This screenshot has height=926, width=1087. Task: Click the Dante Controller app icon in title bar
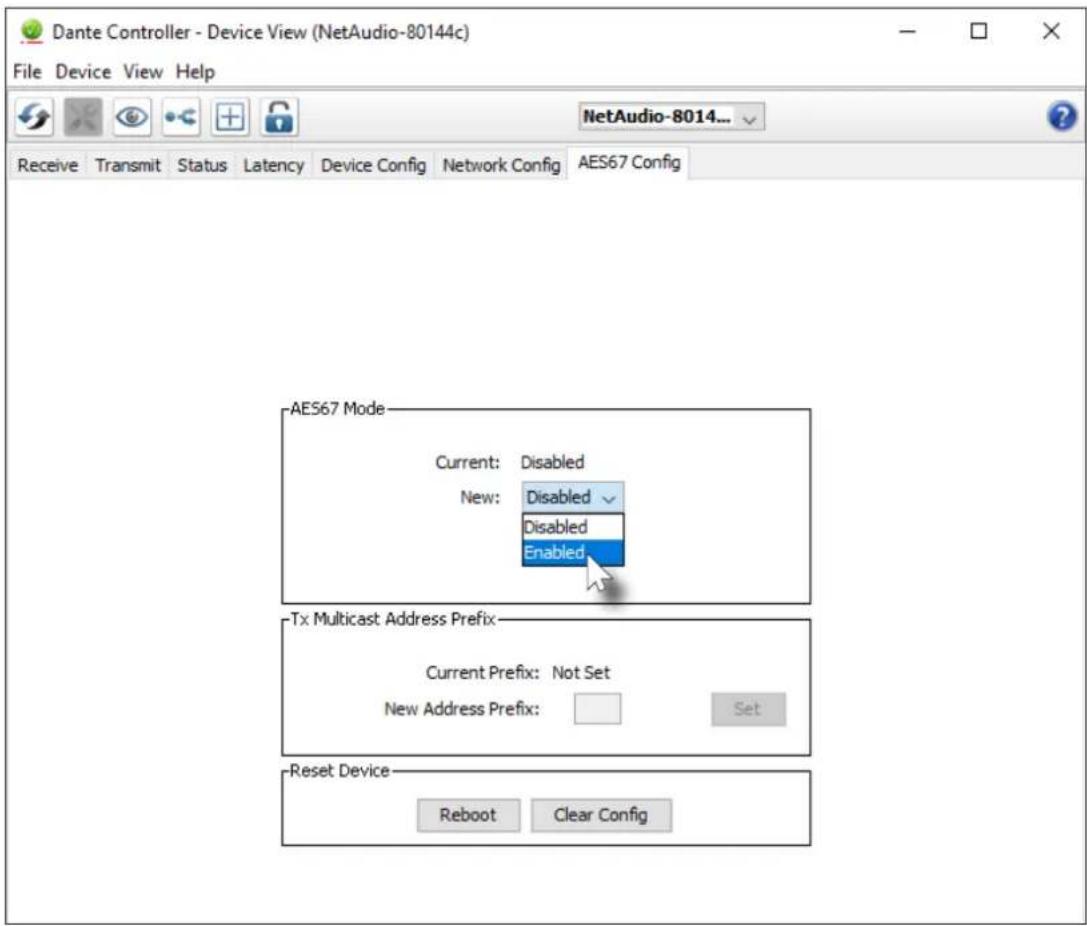31,32
